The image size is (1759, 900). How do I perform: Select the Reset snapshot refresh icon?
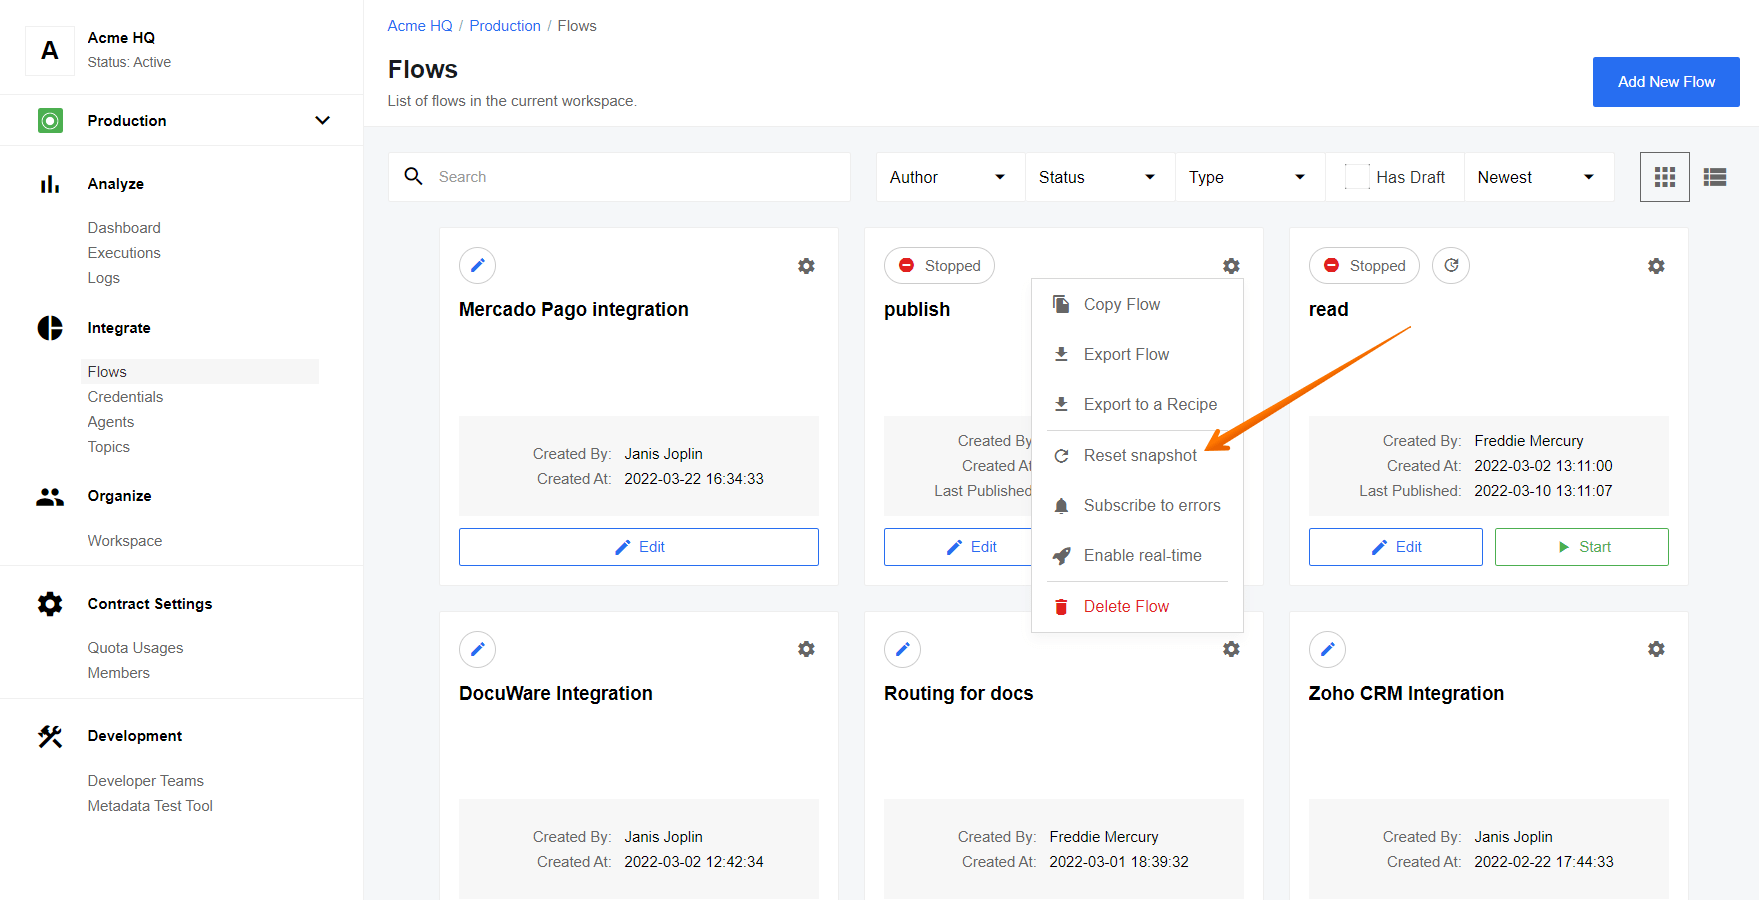pyautogui.click(x=1061, y=455)
